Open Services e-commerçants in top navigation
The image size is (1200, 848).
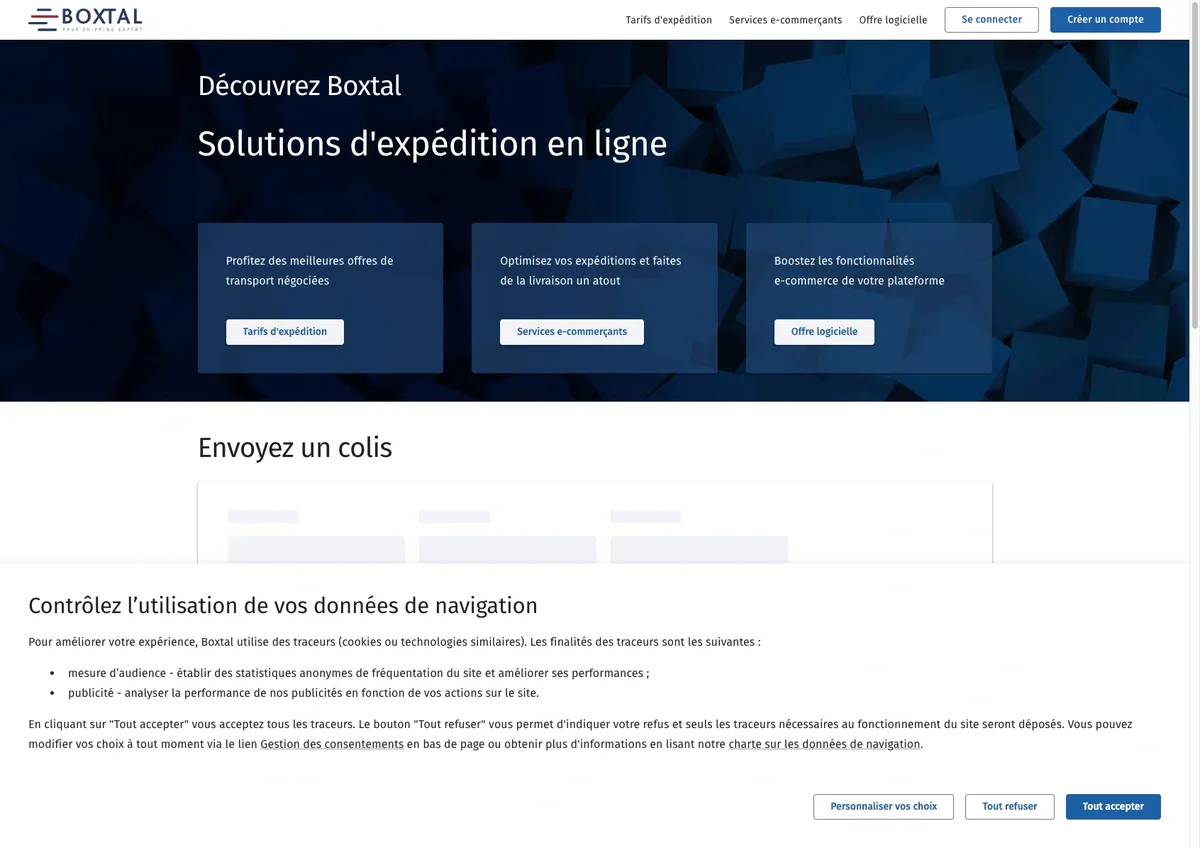(x=785, y=20)
